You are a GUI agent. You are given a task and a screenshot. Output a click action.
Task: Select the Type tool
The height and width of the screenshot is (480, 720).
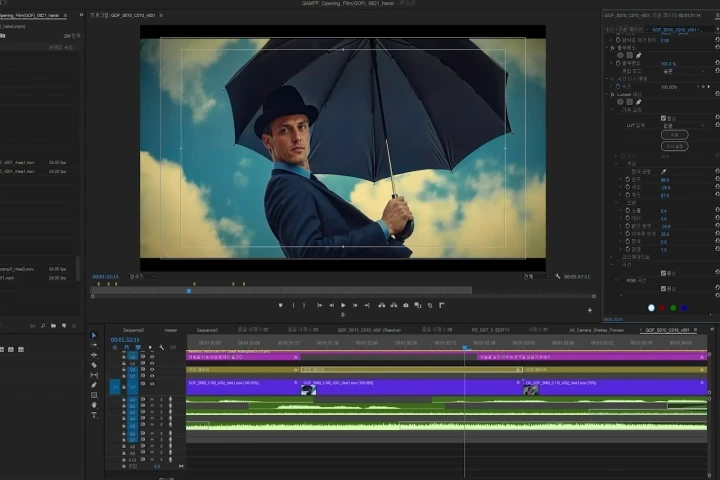pyautogui.click(x=94, y=415)
